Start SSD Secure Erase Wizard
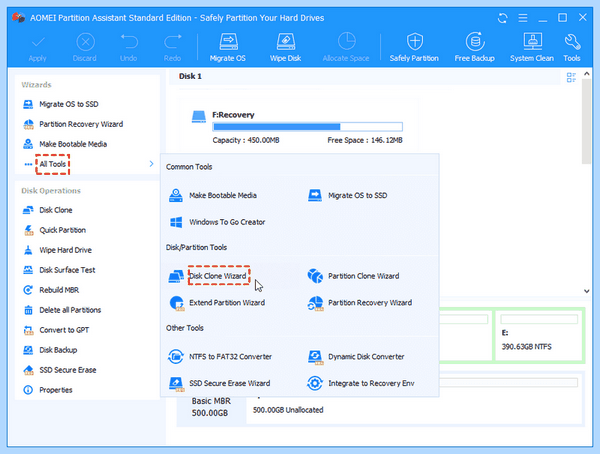Screen dimensions: 600x454 tap(230, 383)
